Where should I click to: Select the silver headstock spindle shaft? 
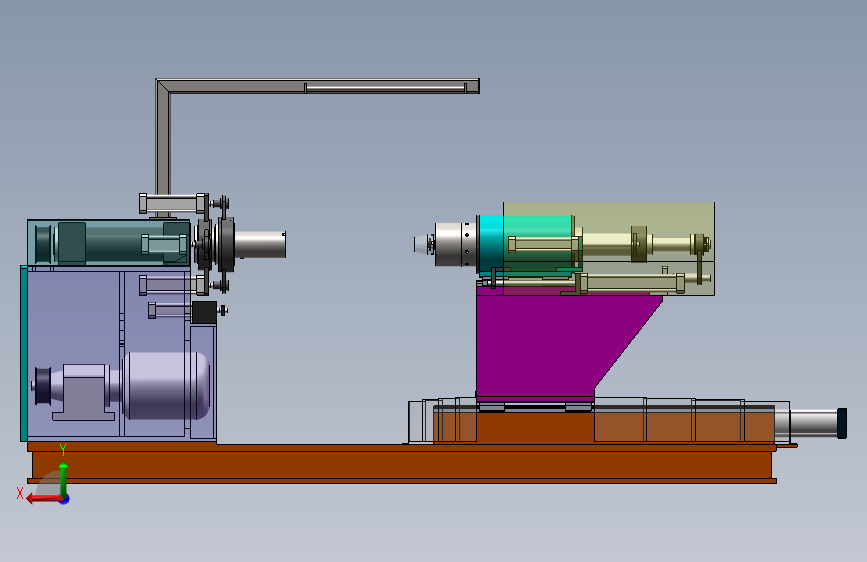click(x=260, y=244)
